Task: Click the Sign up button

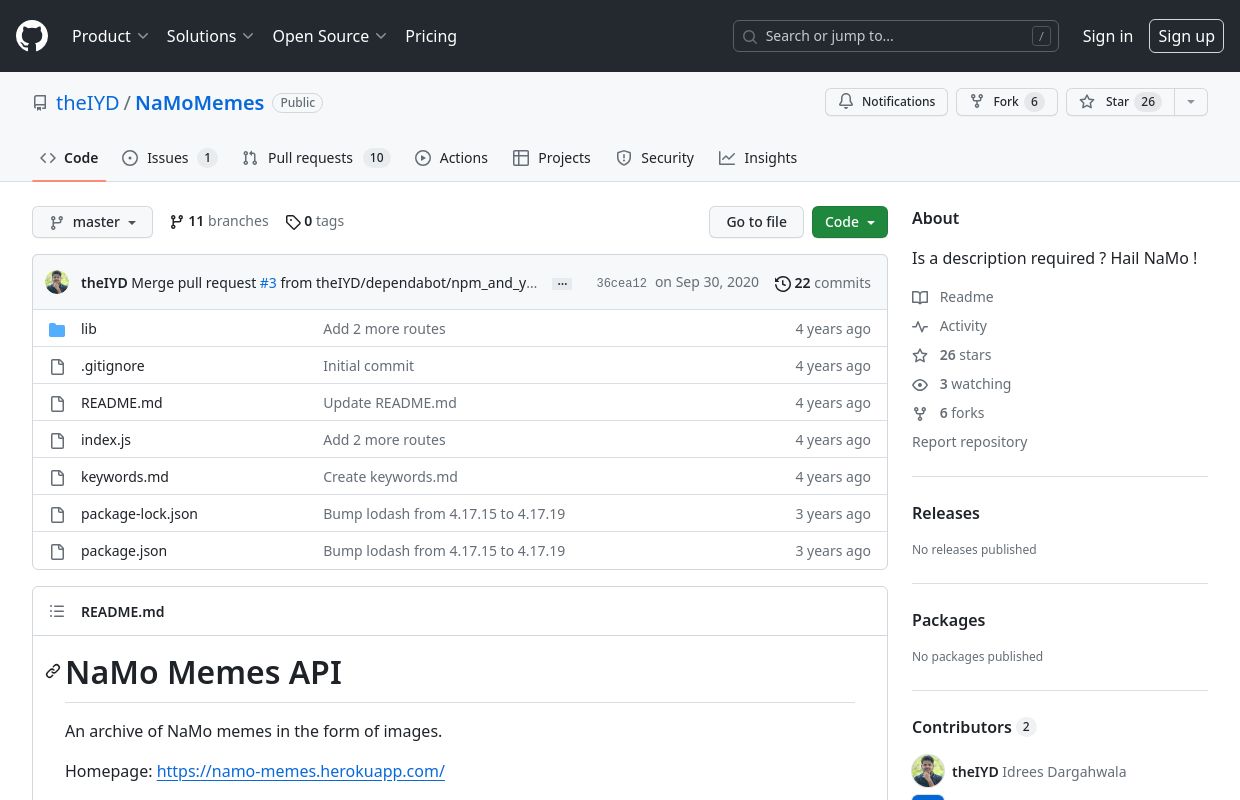Action: [1186, 36]
